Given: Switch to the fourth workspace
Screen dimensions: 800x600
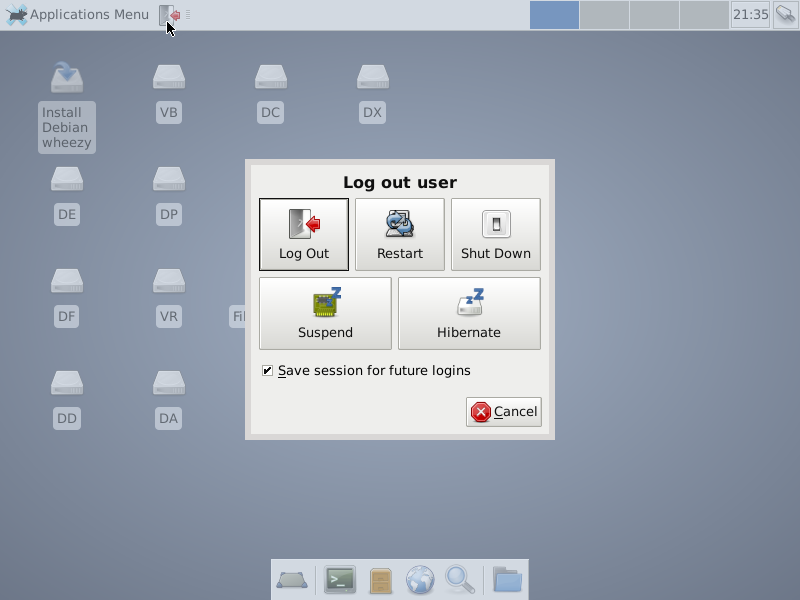Looking at the screenshot, I should pyautogui.click(x=704, y=15).
